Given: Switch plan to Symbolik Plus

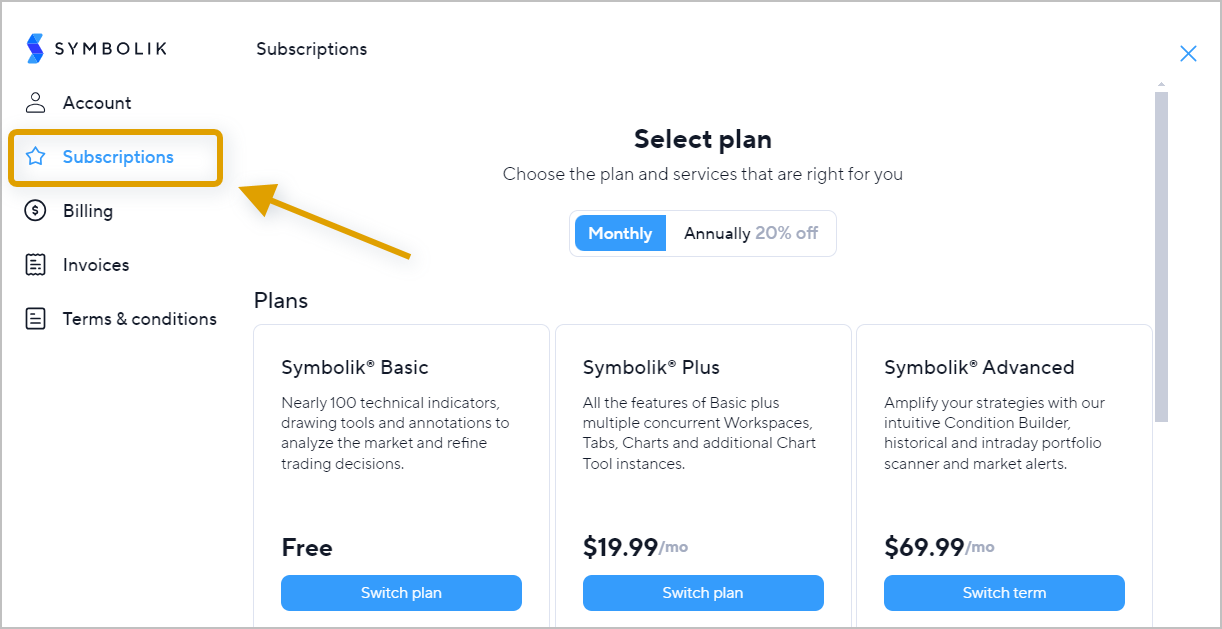Looking at the screenshot, I should (x=703, y=593).
